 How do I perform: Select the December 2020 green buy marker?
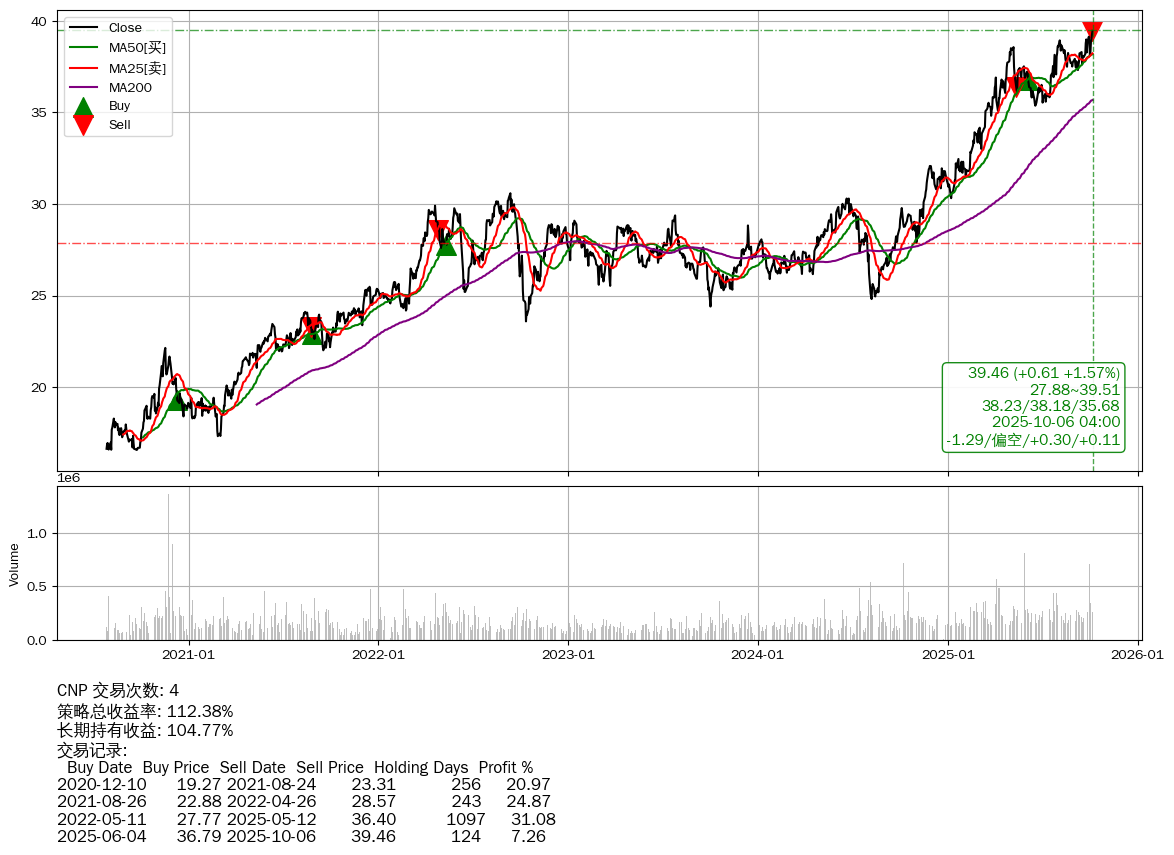176,399
